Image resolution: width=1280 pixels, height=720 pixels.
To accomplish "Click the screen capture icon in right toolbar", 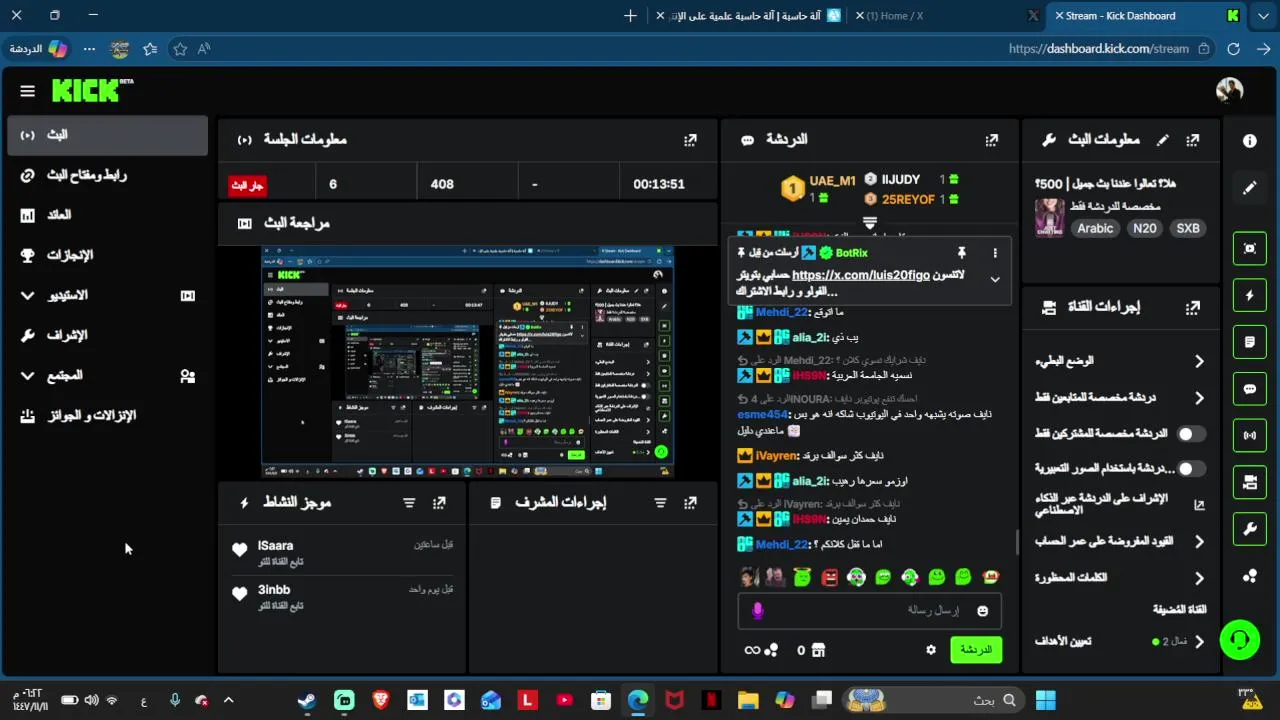I will tap(1250, 249).
